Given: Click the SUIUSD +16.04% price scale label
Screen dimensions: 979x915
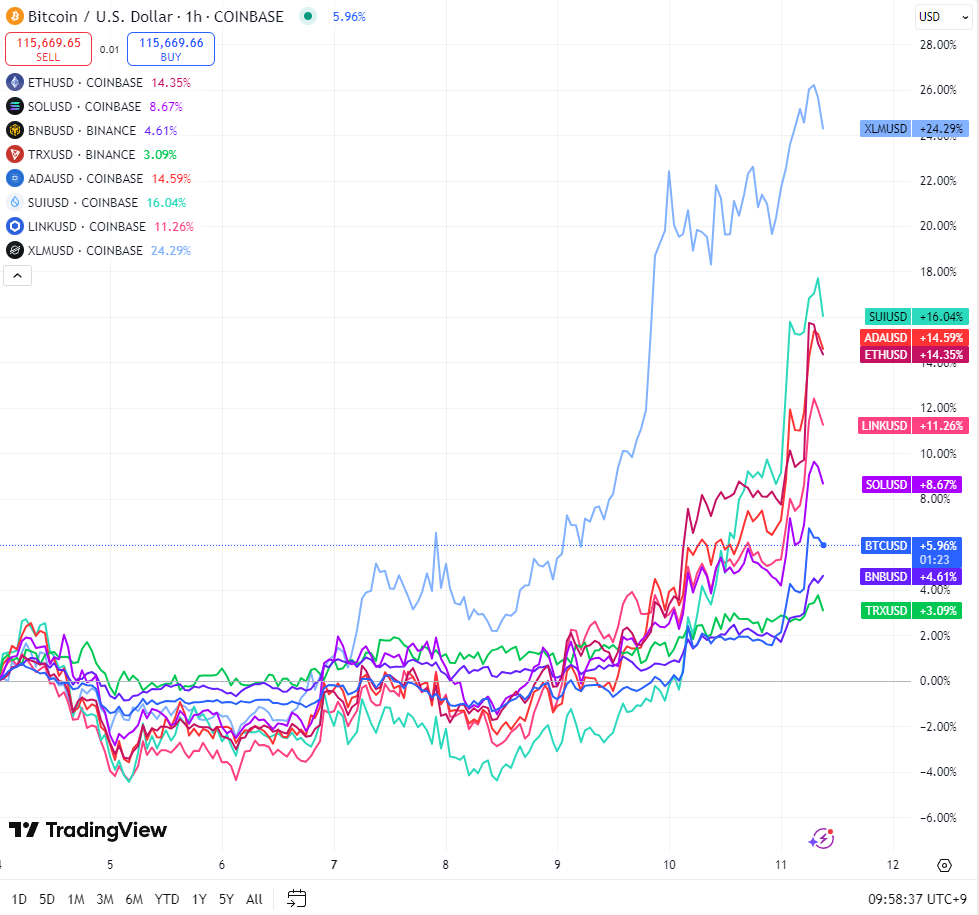Looking at the screenshot, I should (x=917, y=317).
